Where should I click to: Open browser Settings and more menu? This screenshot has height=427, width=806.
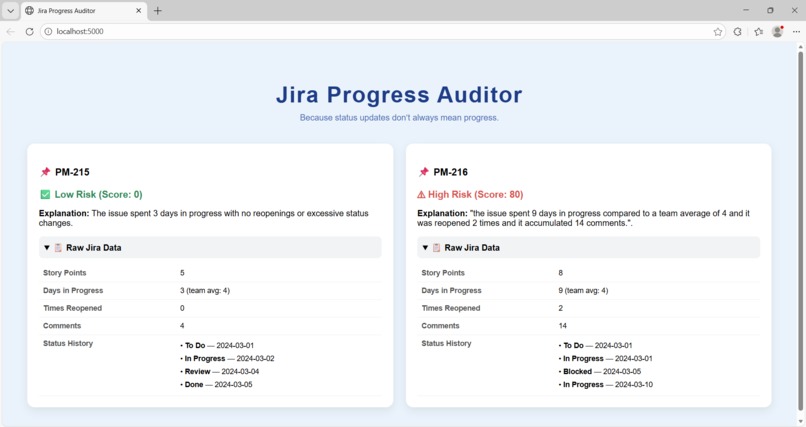(796, 32)
